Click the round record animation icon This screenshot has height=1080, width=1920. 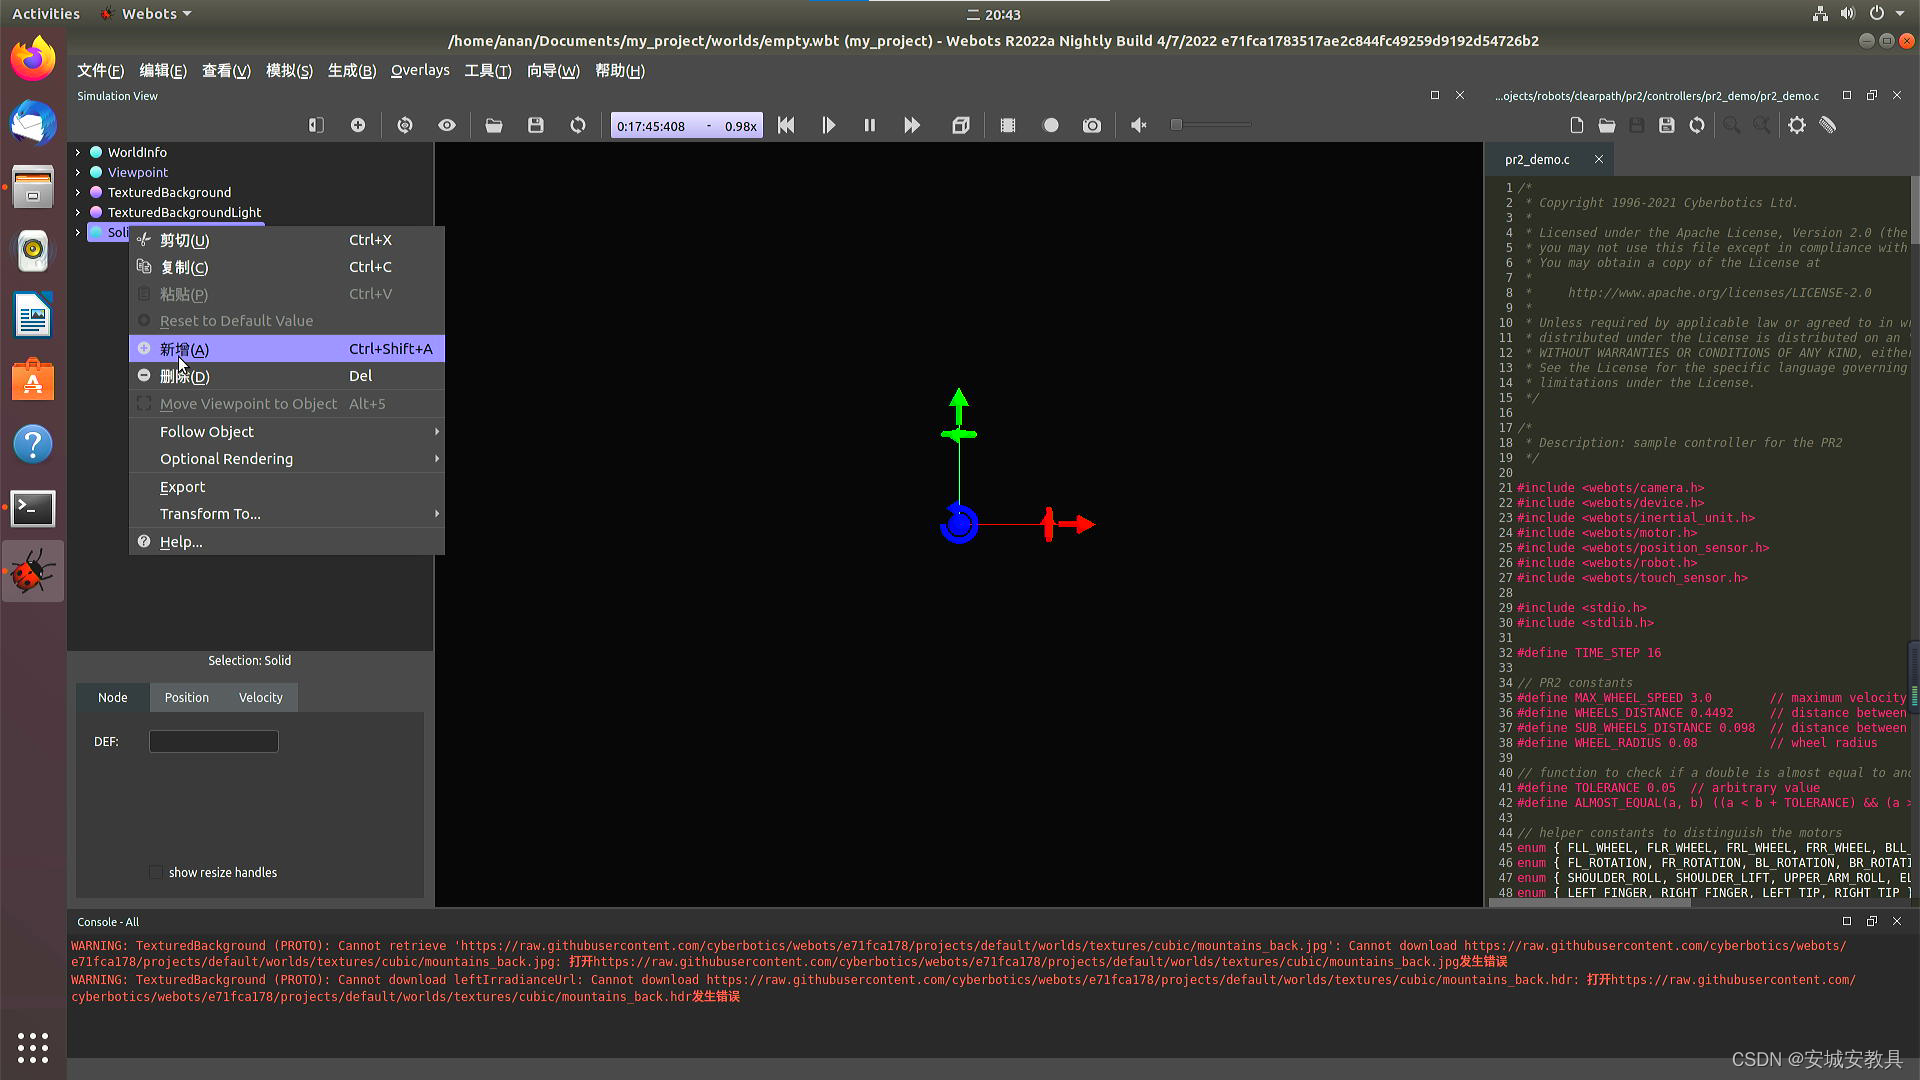(1050, 125)
